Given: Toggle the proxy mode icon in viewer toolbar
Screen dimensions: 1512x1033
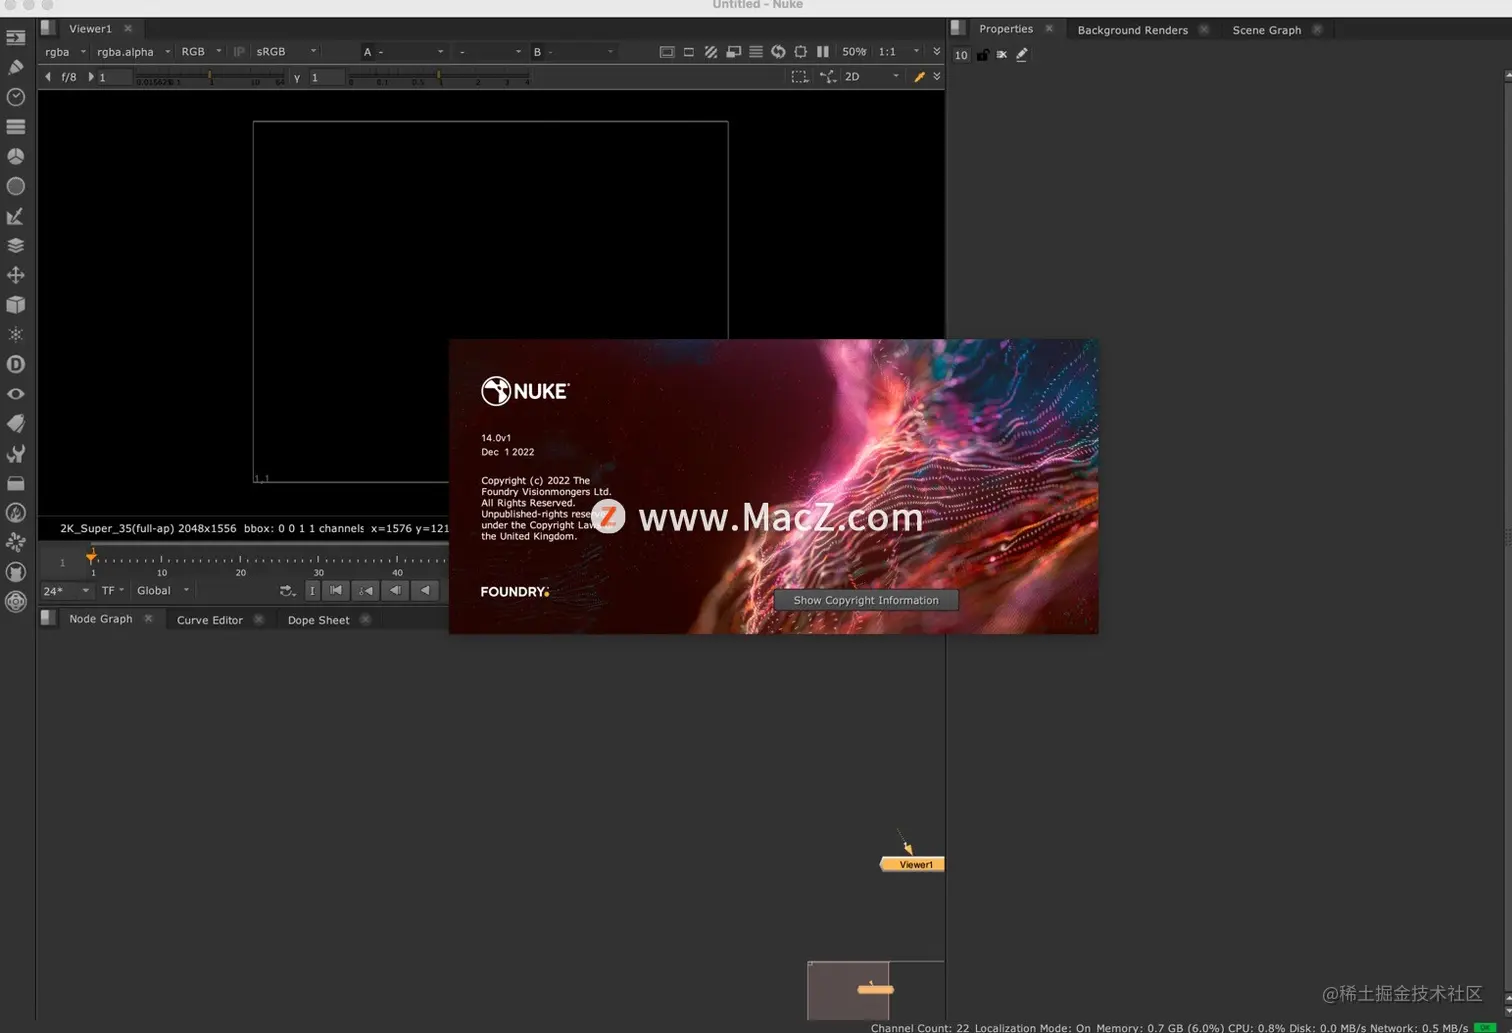Looking at the screenshot, I should 734,52.
